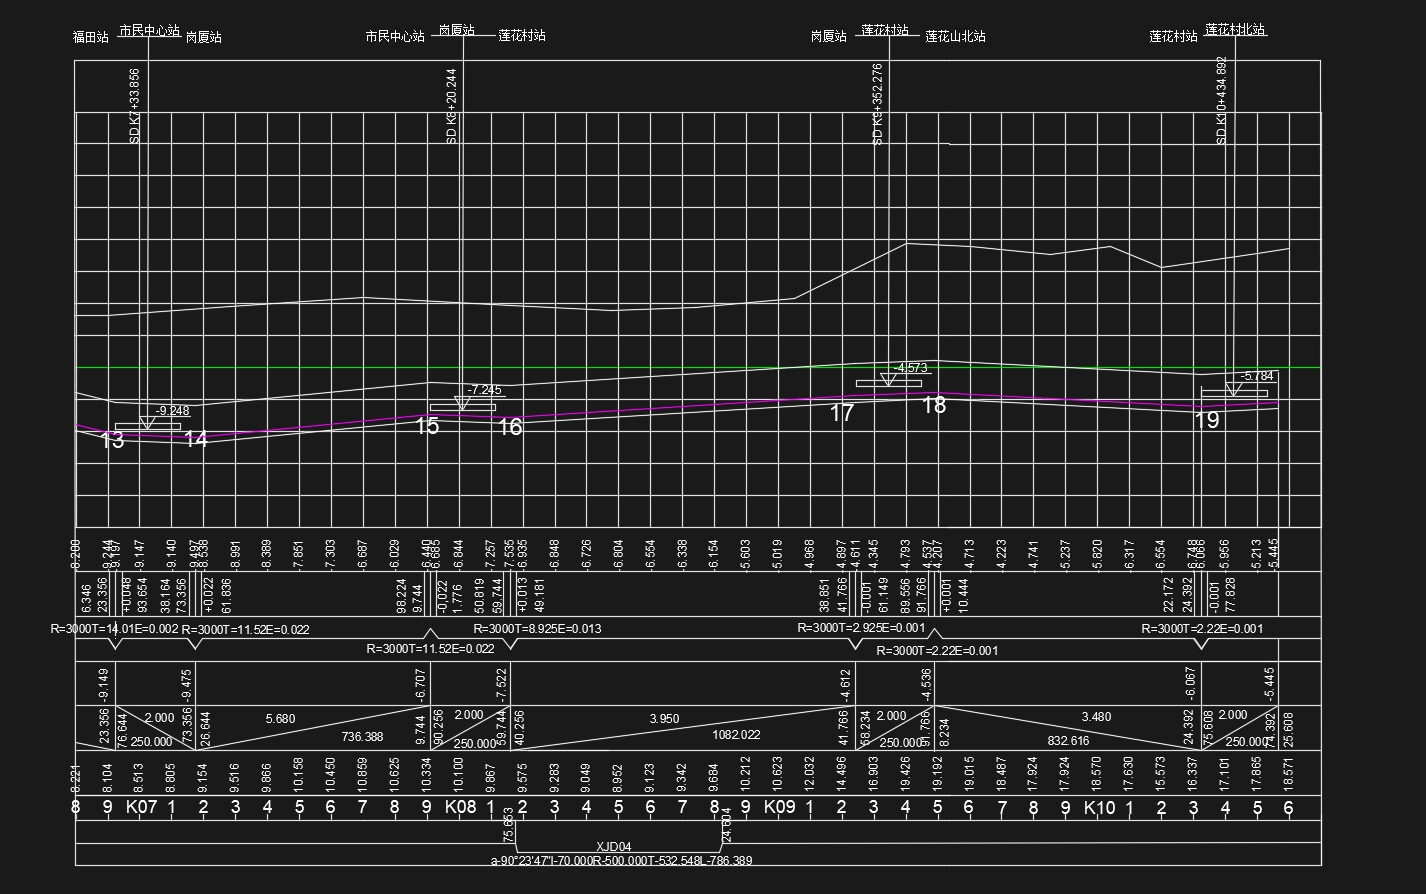1426x894 pixels.
Task: Click the ground elevation value '10.158'
Action: (299, 774)
